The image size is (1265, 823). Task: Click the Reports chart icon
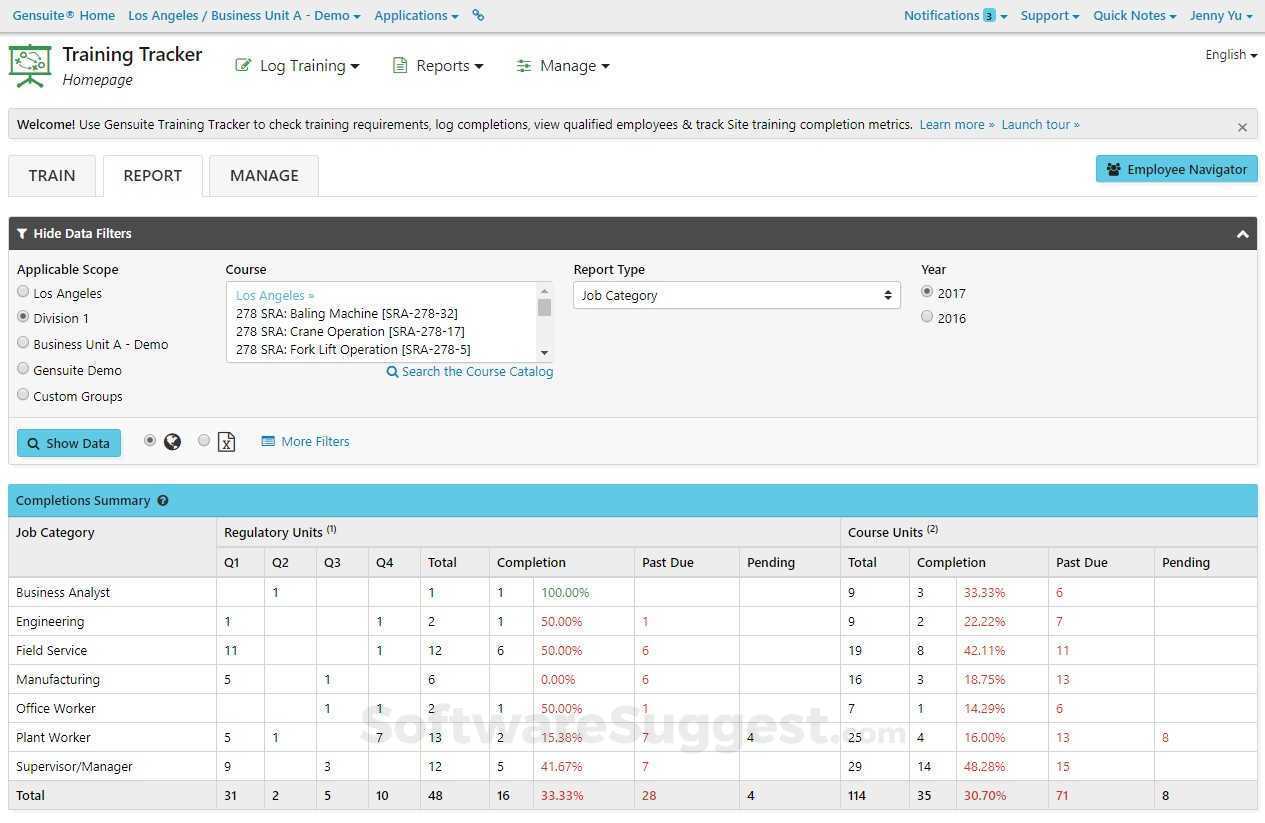point(400,64)
